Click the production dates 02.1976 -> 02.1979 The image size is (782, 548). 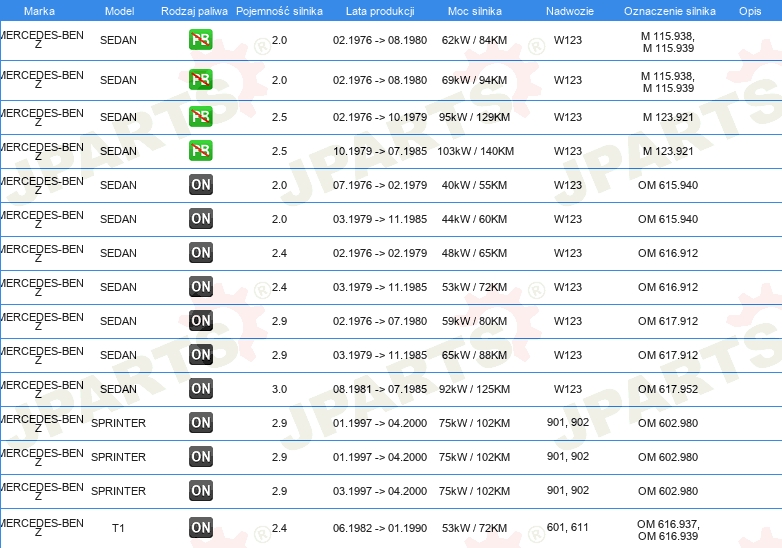click(x=380, y=253)
